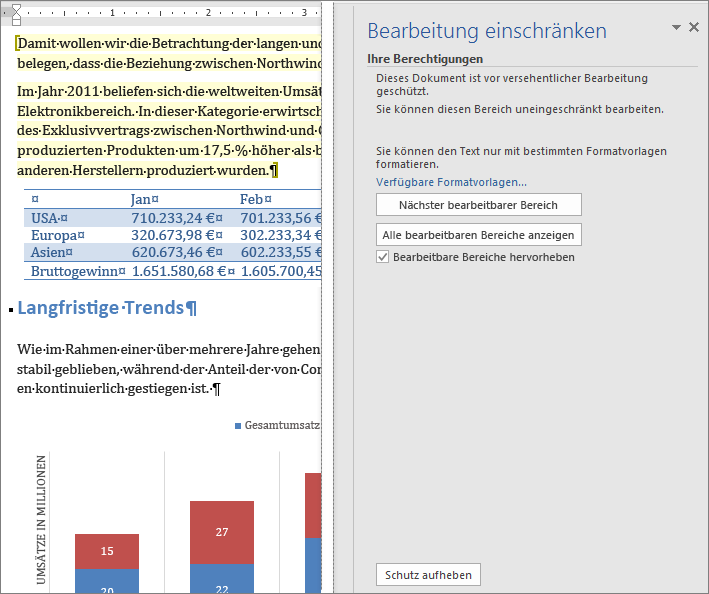Click the Langfristige Trends heading
Image resolution: width=709 pixels, height=594 pixels.
point(107,308)
